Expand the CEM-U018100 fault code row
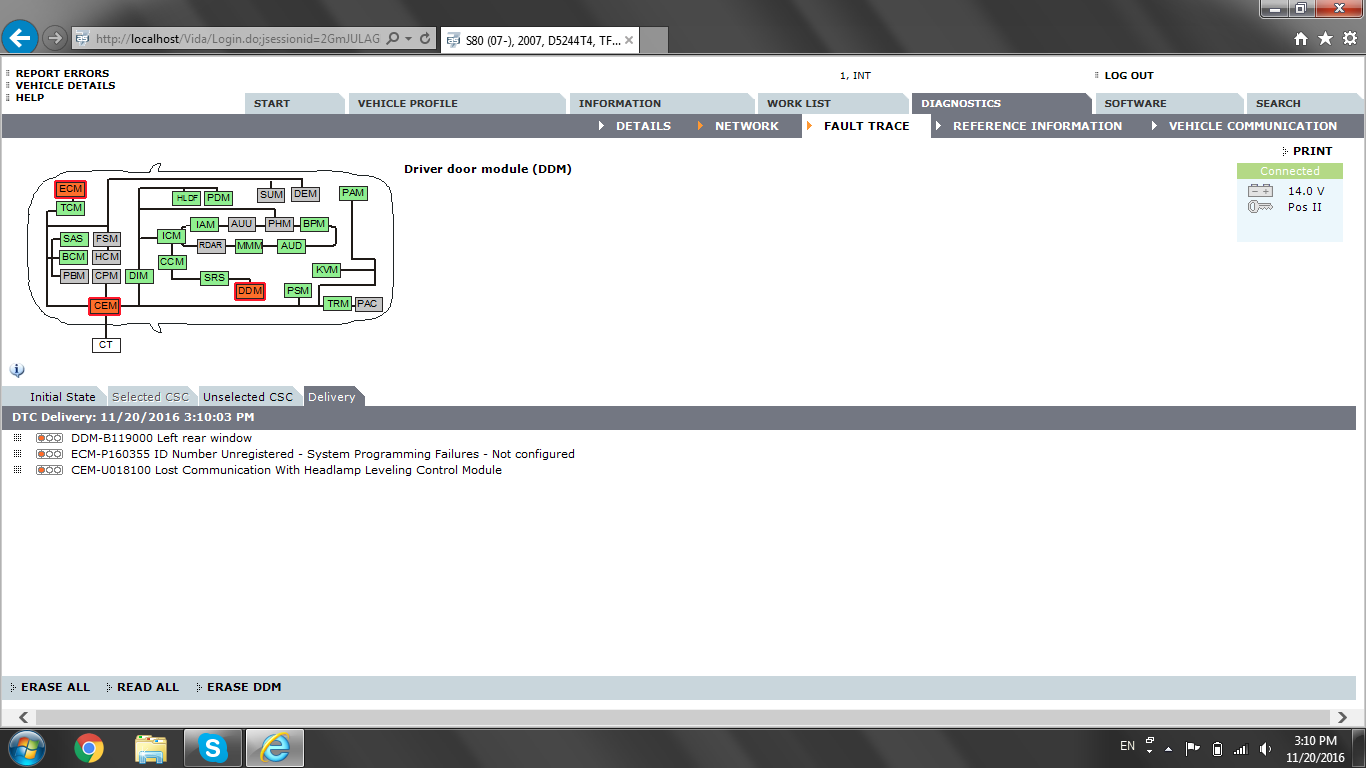The height and width of the screenshot is (768, 1366). click(x=18, y=470)
